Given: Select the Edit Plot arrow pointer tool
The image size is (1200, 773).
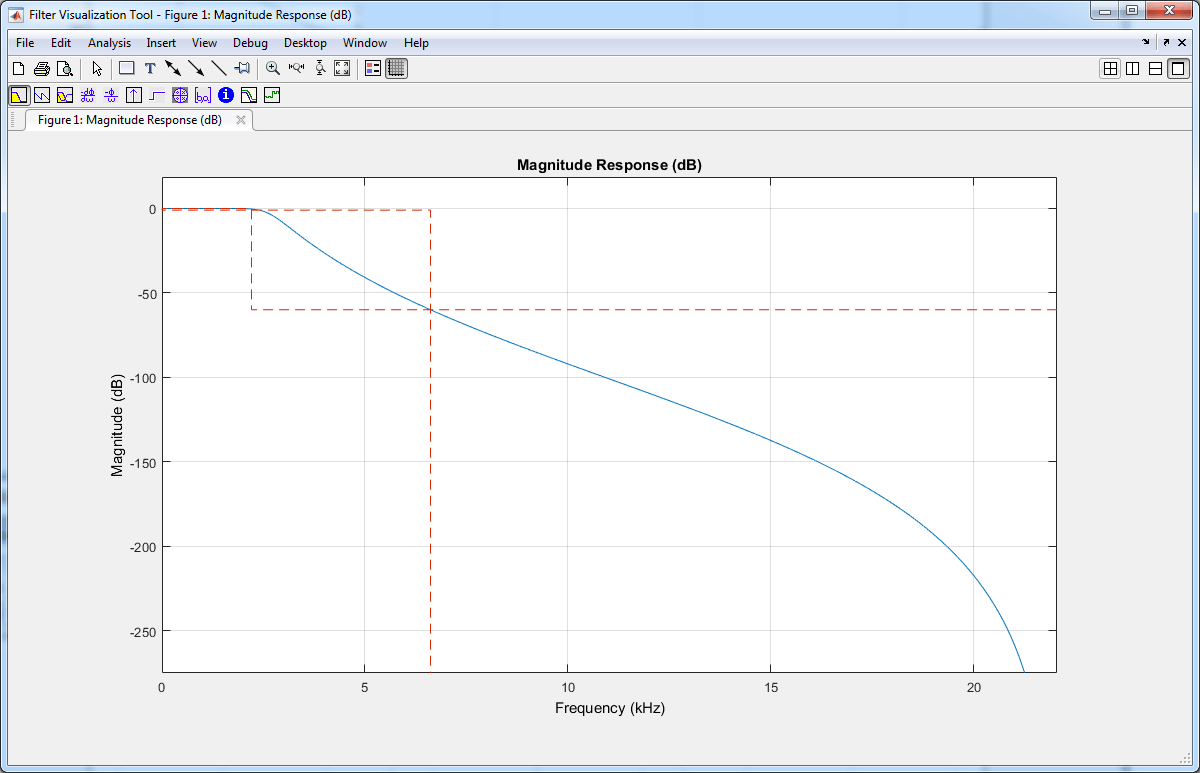Looking at the screenshot, I should click(x=97, y=69).
